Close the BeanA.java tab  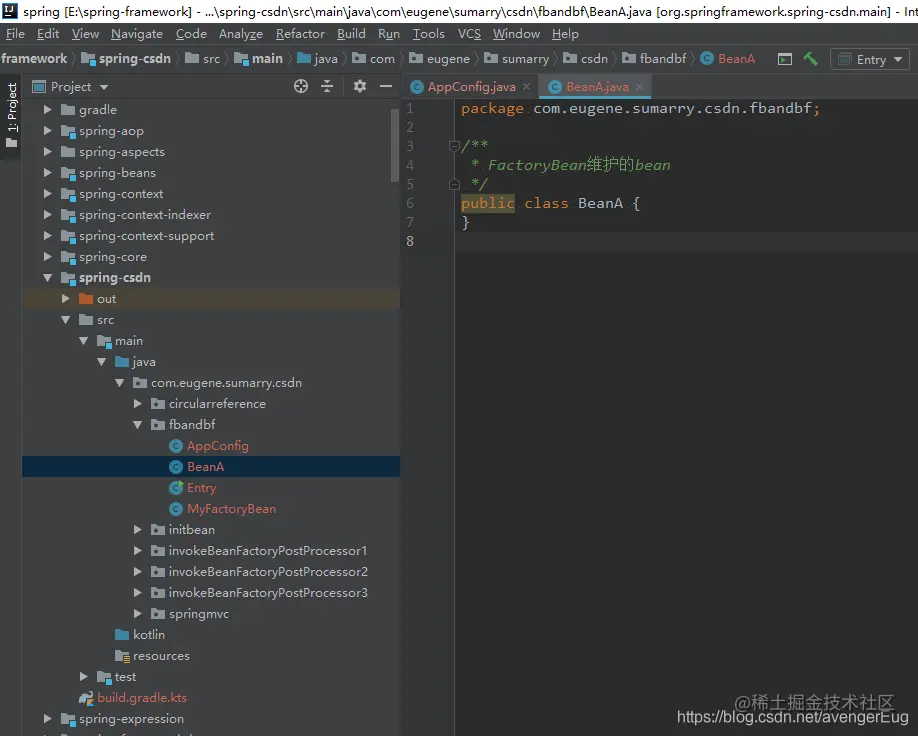[639, 87]
